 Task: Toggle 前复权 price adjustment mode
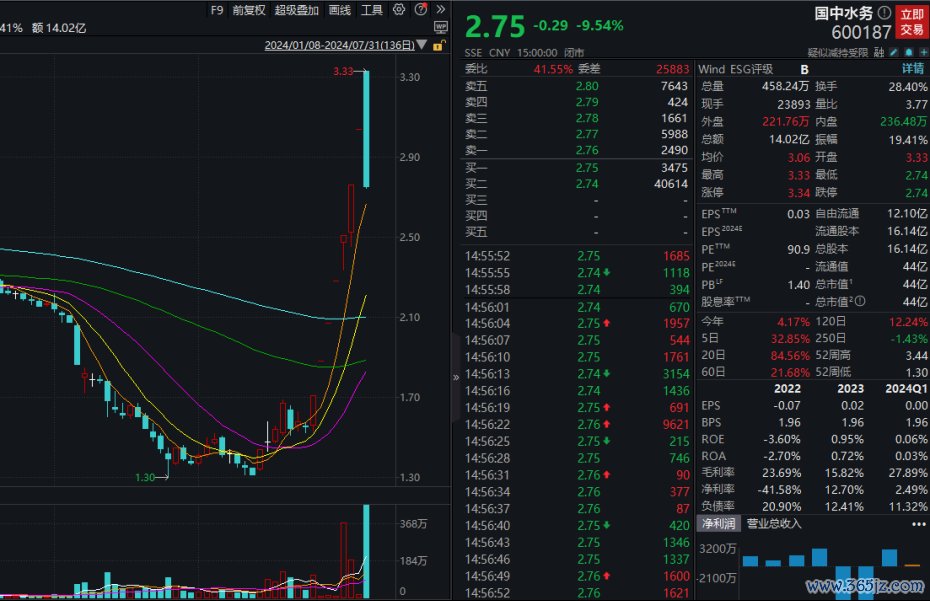click(x=249, y=10)
